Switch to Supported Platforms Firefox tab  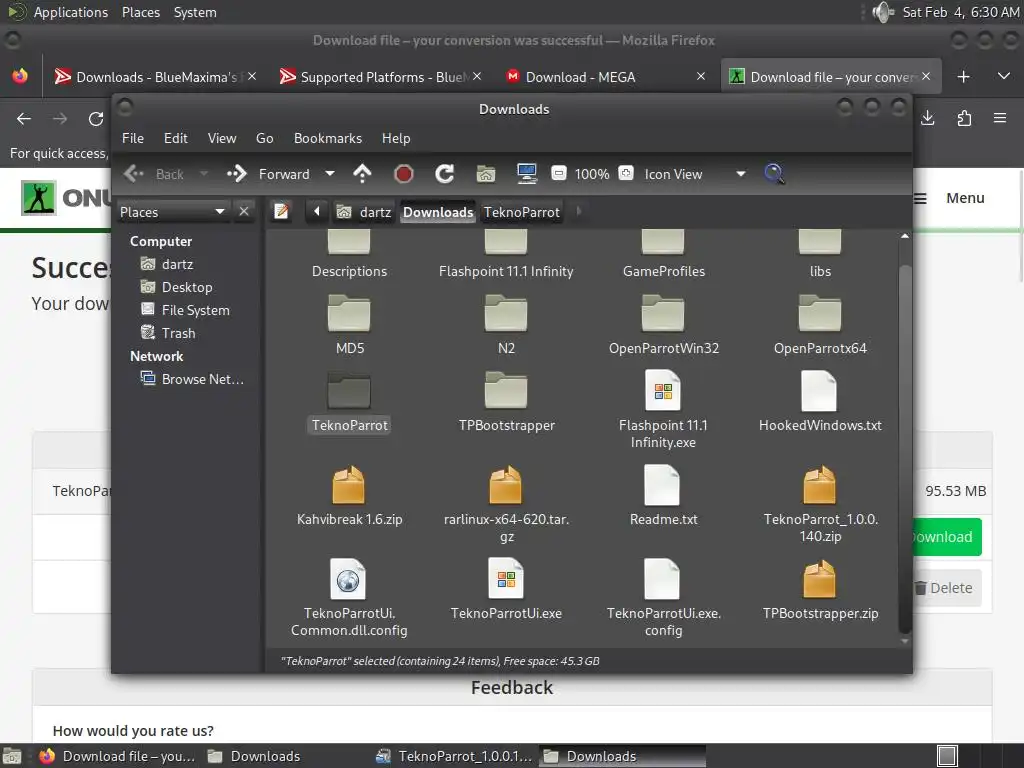point(381,77)
